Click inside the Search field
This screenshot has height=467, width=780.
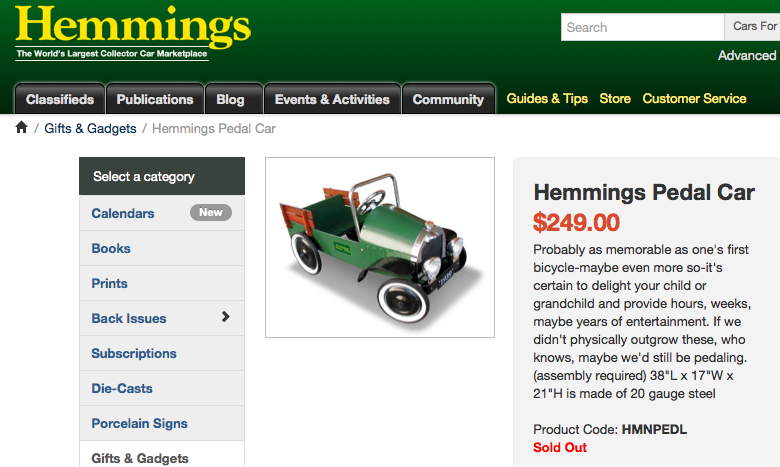643,27
